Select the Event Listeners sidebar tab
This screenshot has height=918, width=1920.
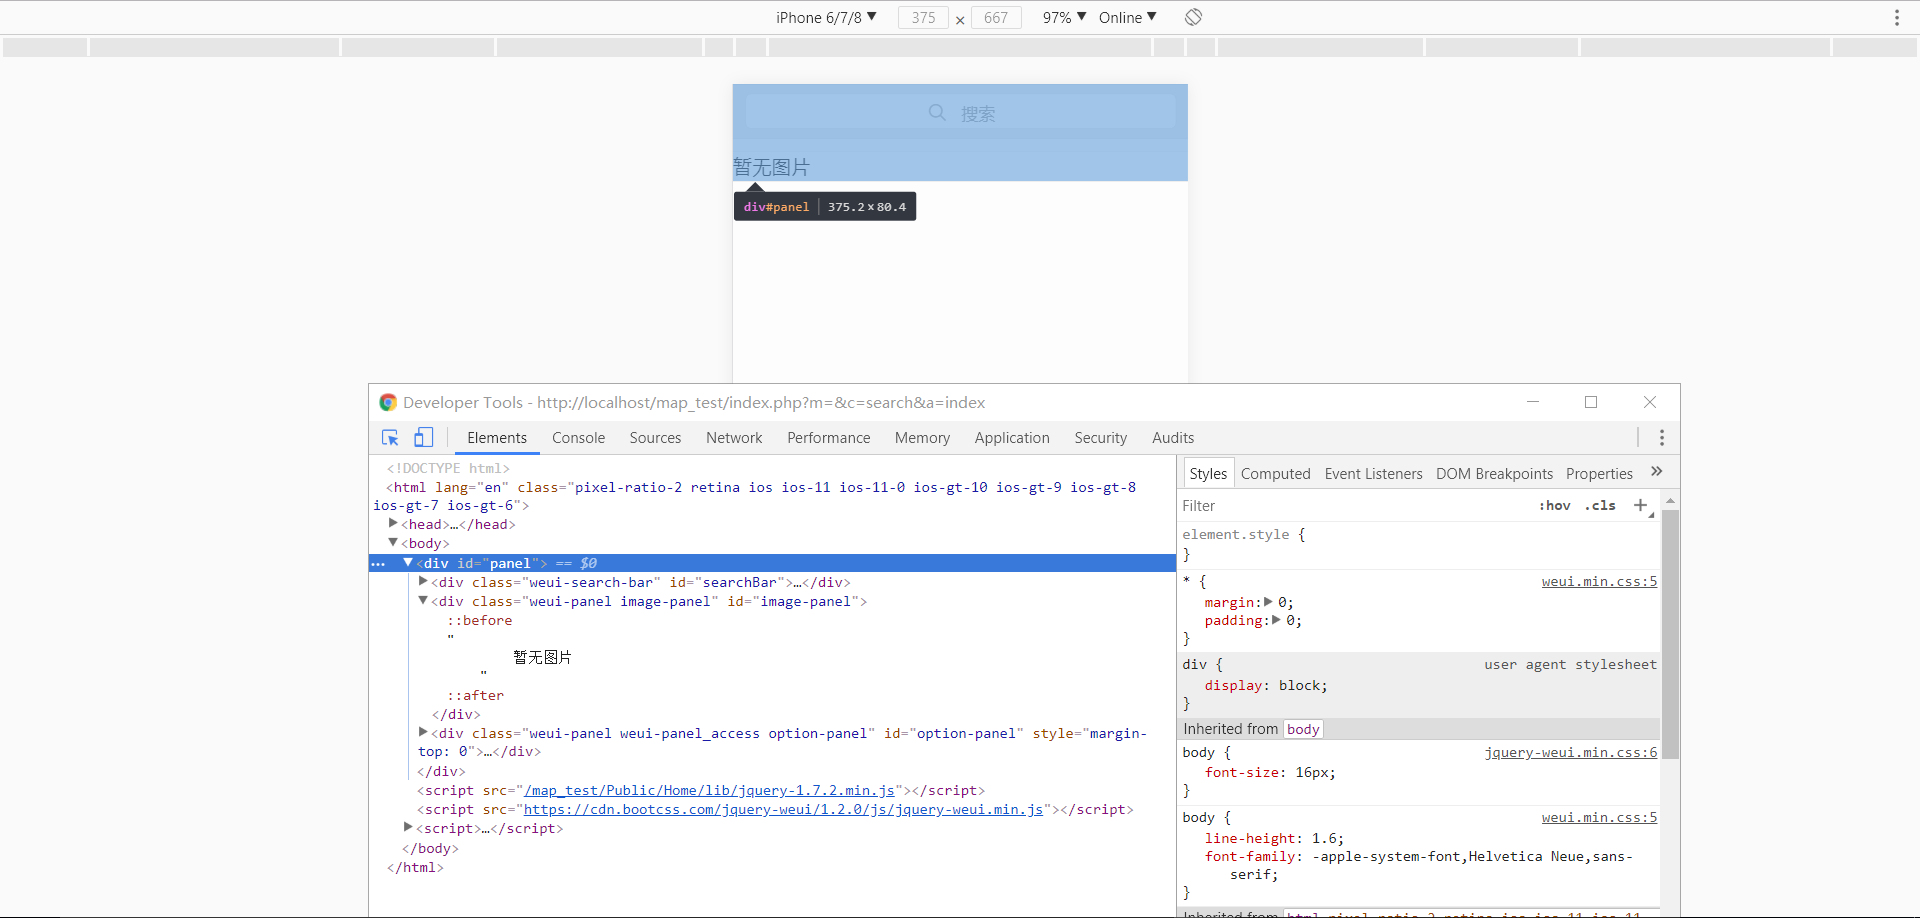click(1373, 473)
